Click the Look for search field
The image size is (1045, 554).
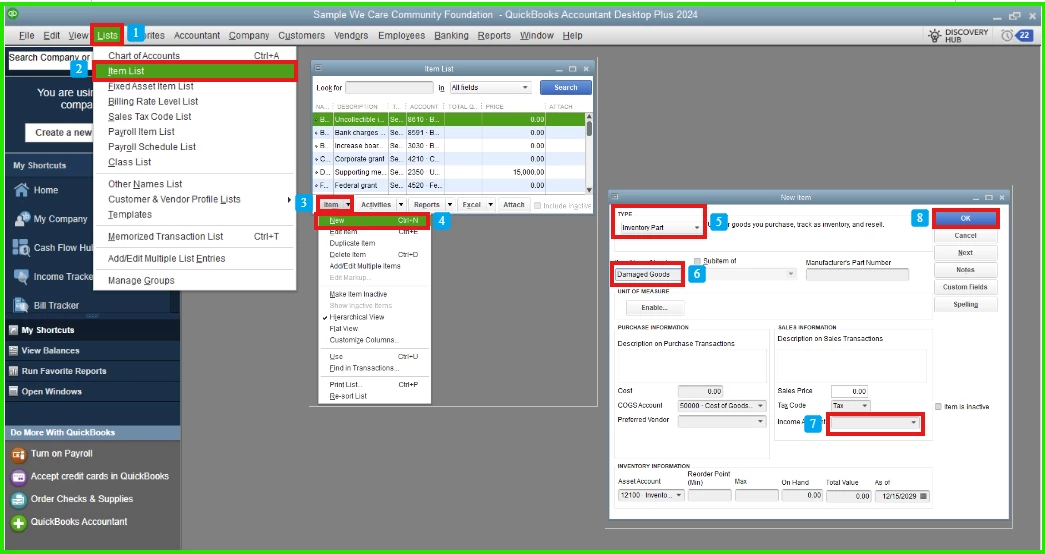[389, 87]
